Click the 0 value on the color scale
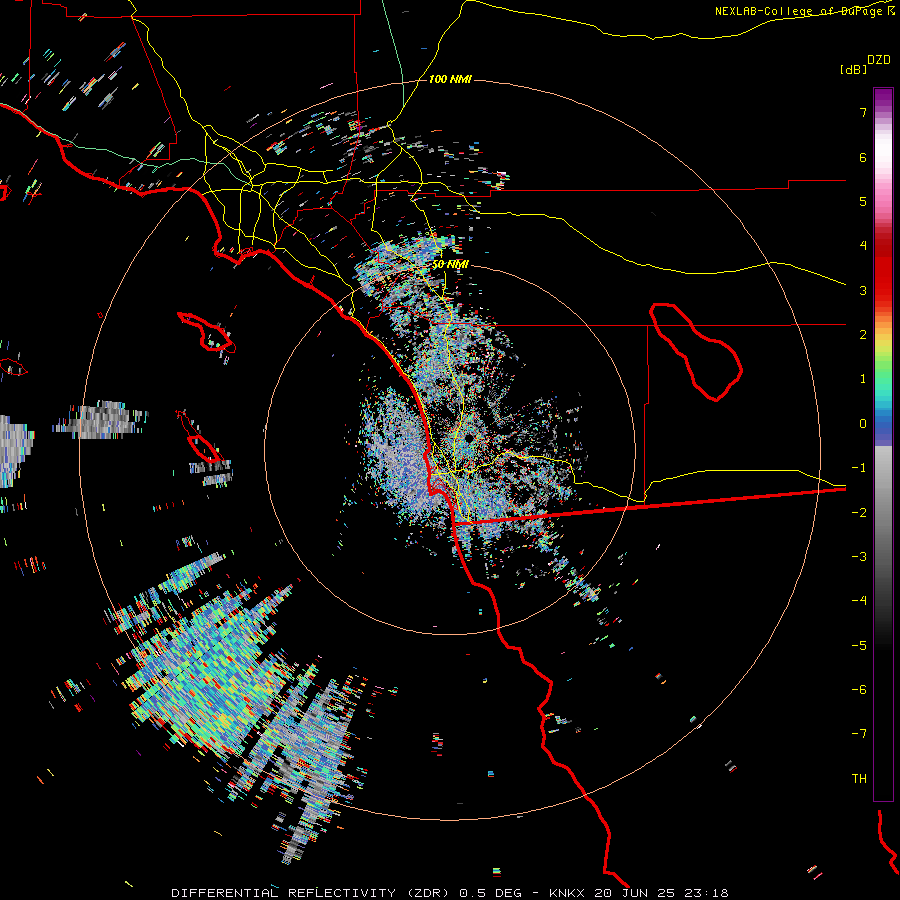Image resolution: width=900 pixels, height=900 pixels. coord(863,424)
